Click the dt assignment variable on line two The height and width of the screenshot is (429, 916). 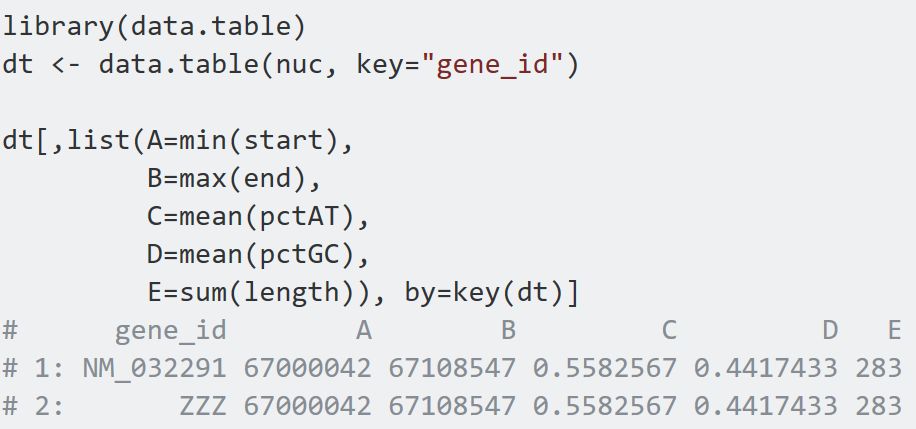(x=18, y=65)
